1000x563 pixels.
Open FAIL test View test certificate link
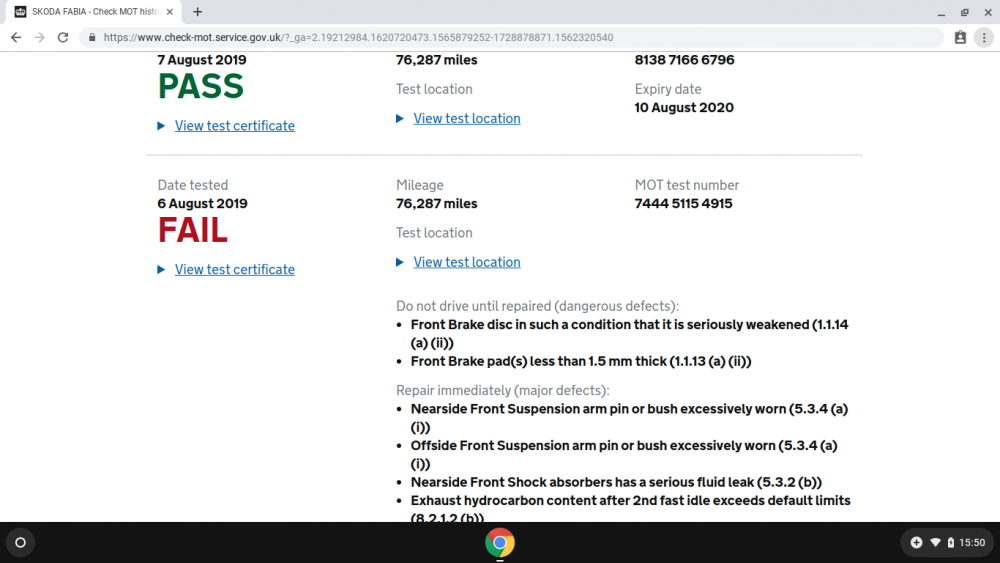pos(235,270)
